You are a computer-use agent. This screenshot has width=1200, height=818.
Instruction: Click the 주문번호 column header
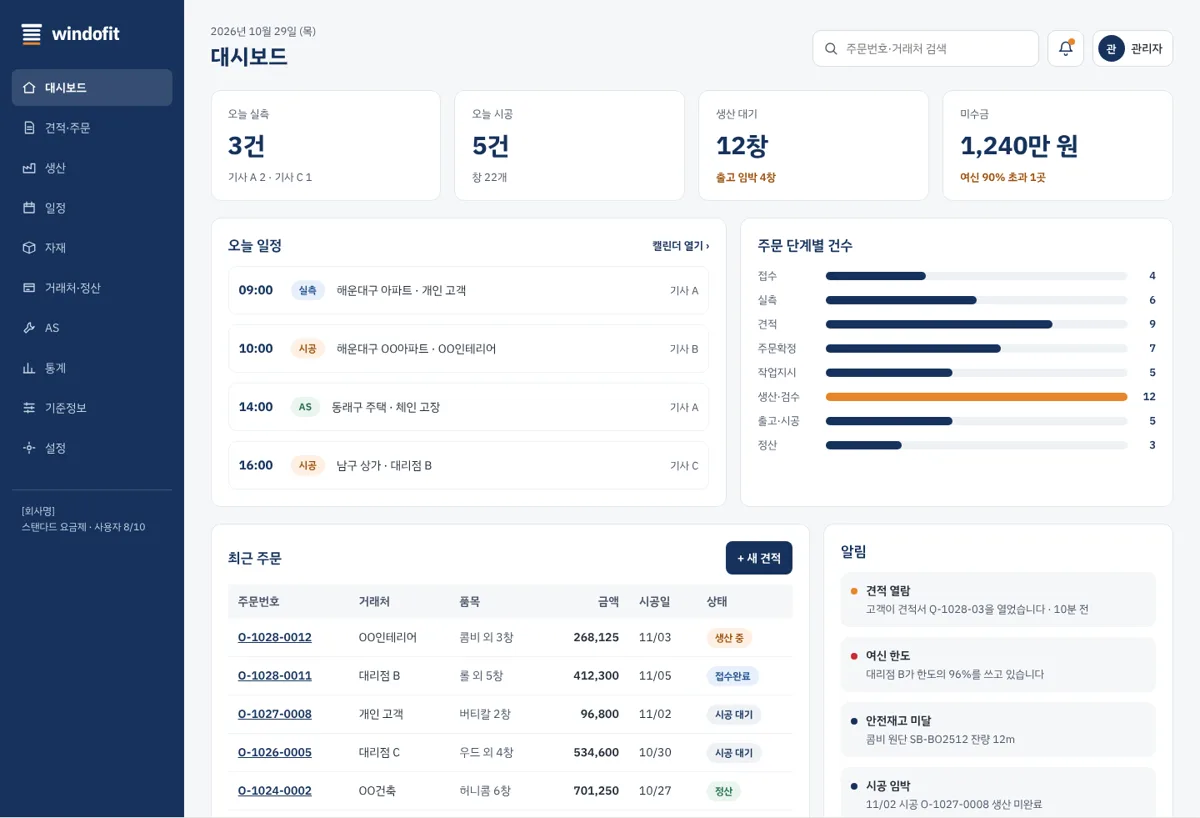(259, 602)
